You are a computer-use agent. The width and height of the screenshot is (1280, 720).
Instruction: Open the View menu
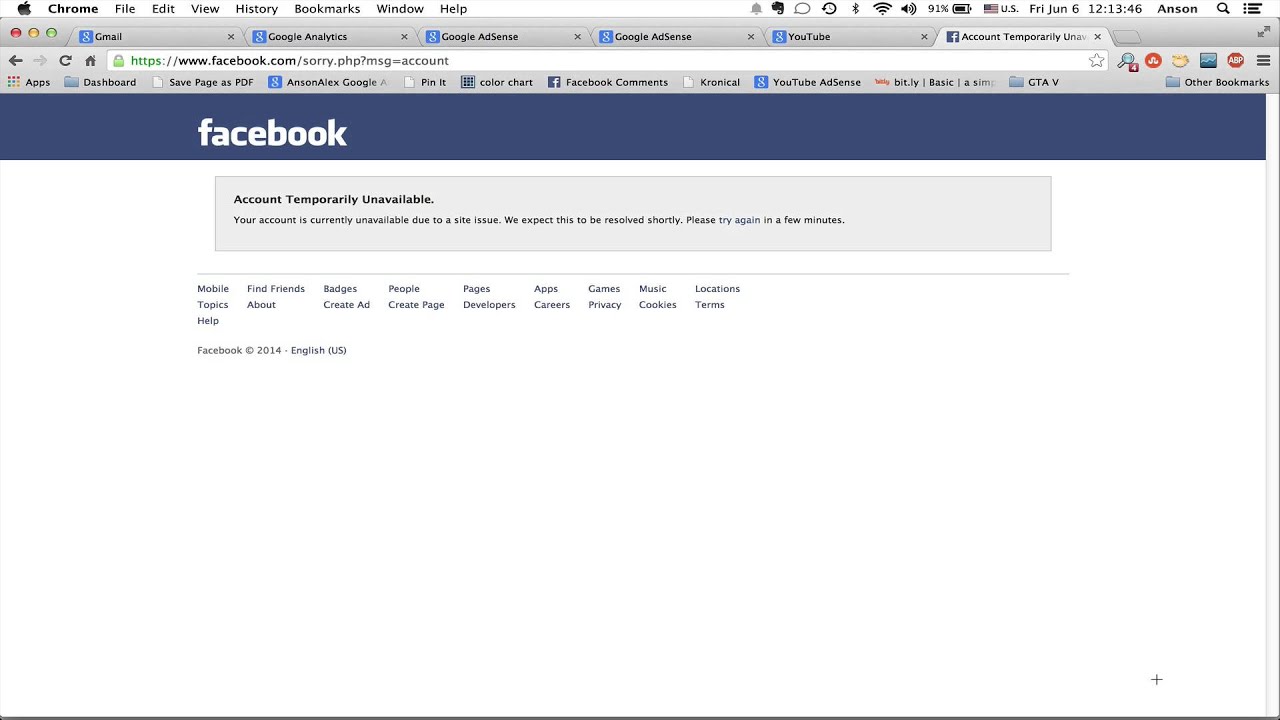(205, 8)
